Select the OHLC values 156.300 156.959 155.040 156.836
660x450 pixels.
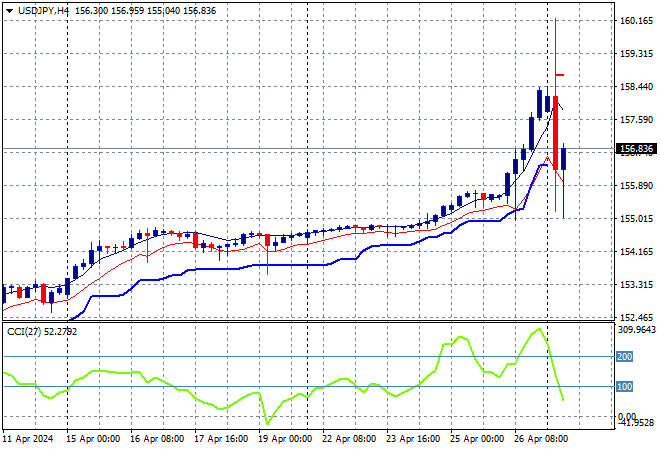point(146,11)
